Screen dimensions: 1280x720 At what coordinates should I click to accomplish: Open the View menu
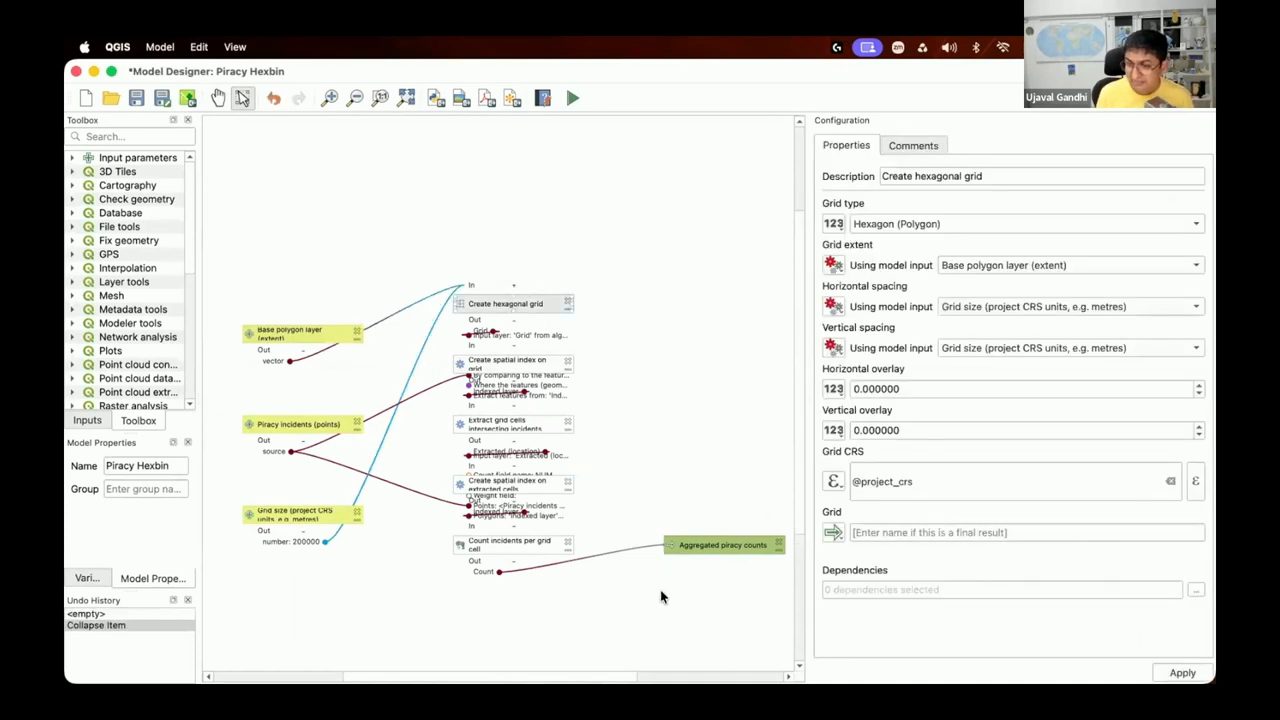point(235,47)
